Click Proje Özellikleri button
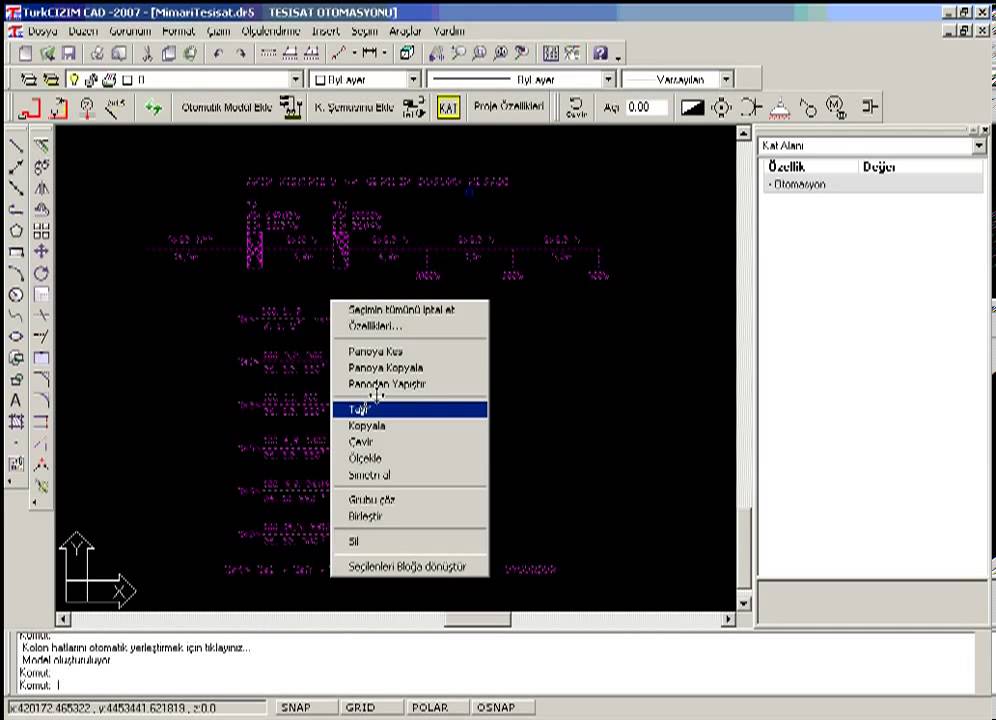This screenshot has height=720, width=996. tap(509, 107)
